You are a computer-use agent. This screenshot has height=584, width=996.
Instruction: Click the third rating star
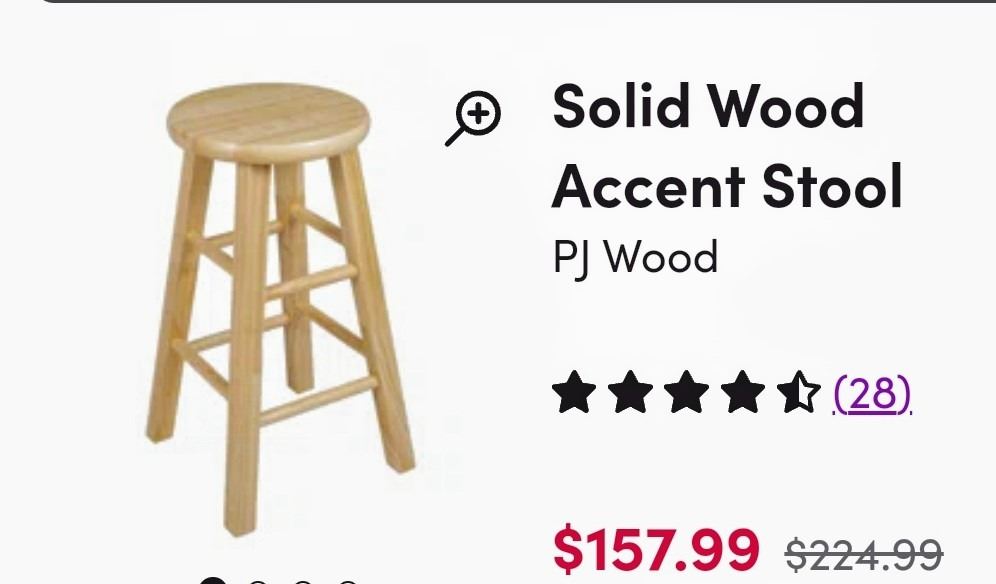point(686,392)
